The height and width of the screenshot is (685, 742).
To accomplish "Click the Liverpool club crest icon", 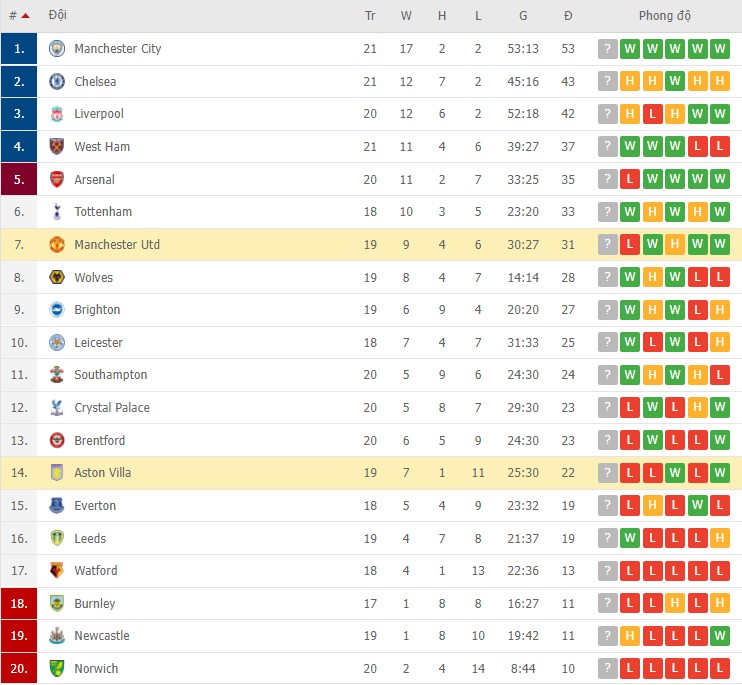I will click(x=57, y=114).
